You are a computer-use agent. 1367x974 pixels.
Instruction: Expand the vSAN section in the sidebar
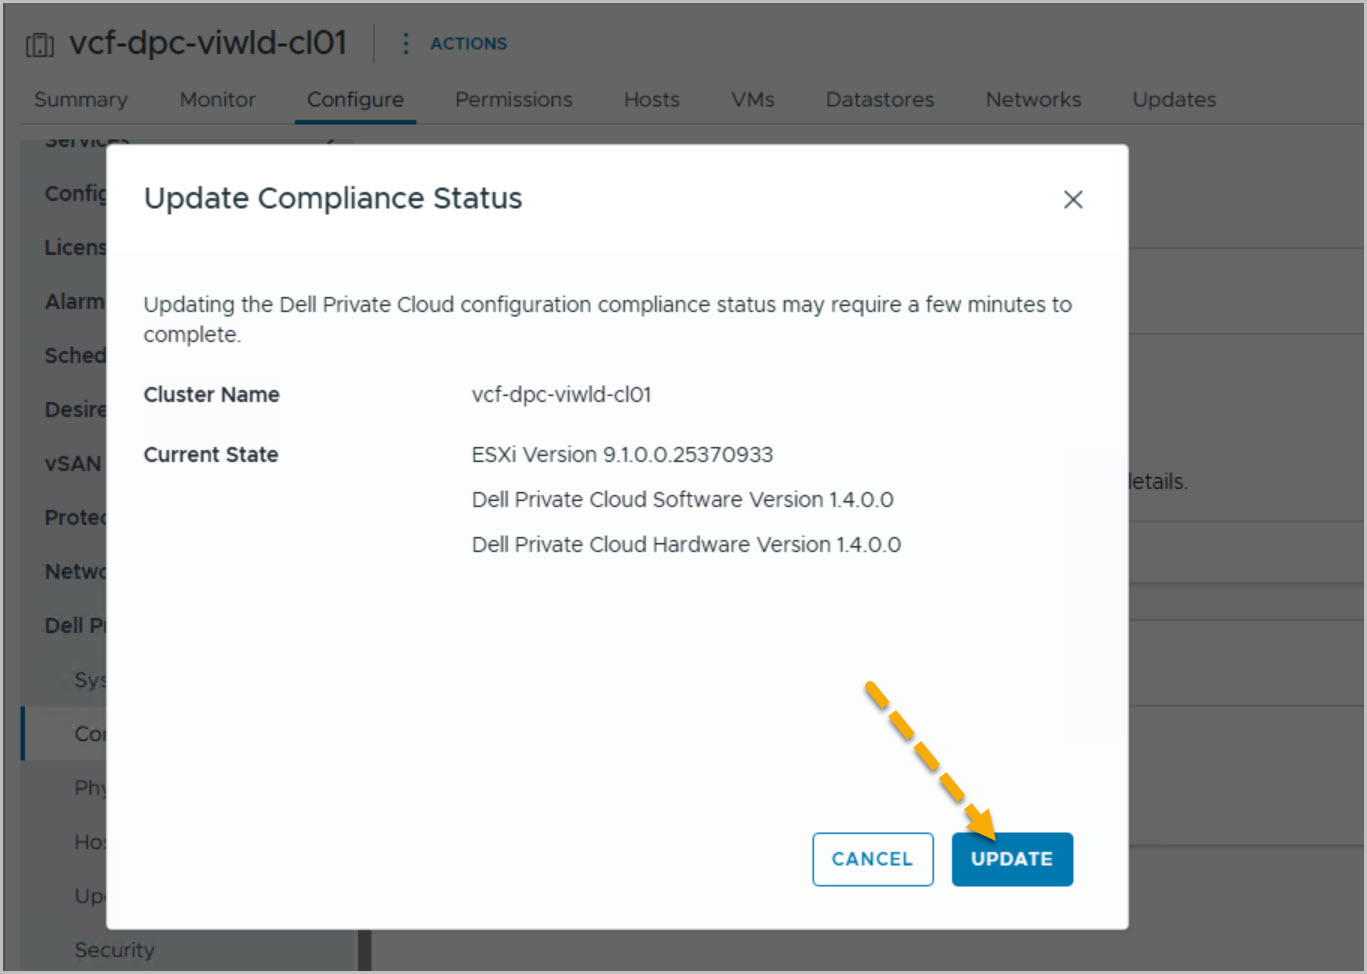coord(73,464)
